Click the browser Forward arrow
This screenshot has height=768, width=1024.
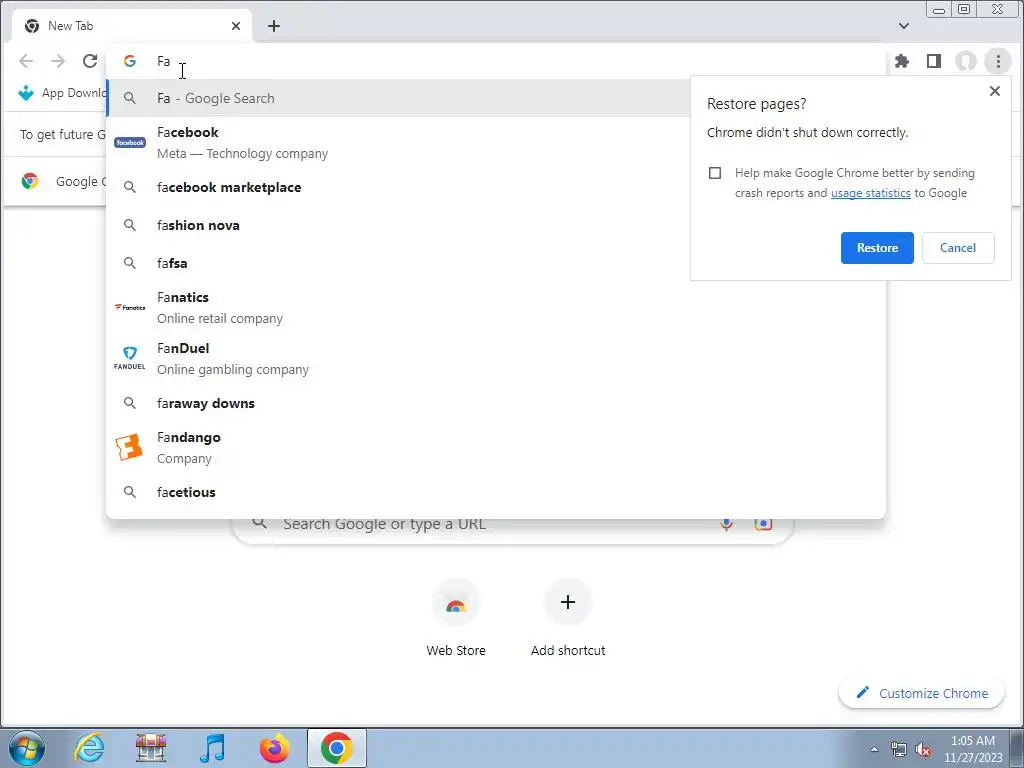tap(58, 61)
